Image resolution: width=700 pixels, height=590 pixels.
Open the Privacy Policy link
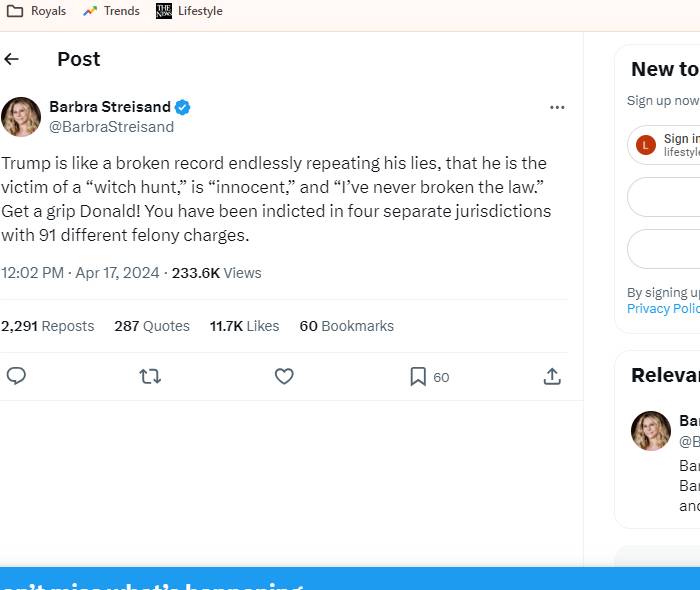pos(663,309)
